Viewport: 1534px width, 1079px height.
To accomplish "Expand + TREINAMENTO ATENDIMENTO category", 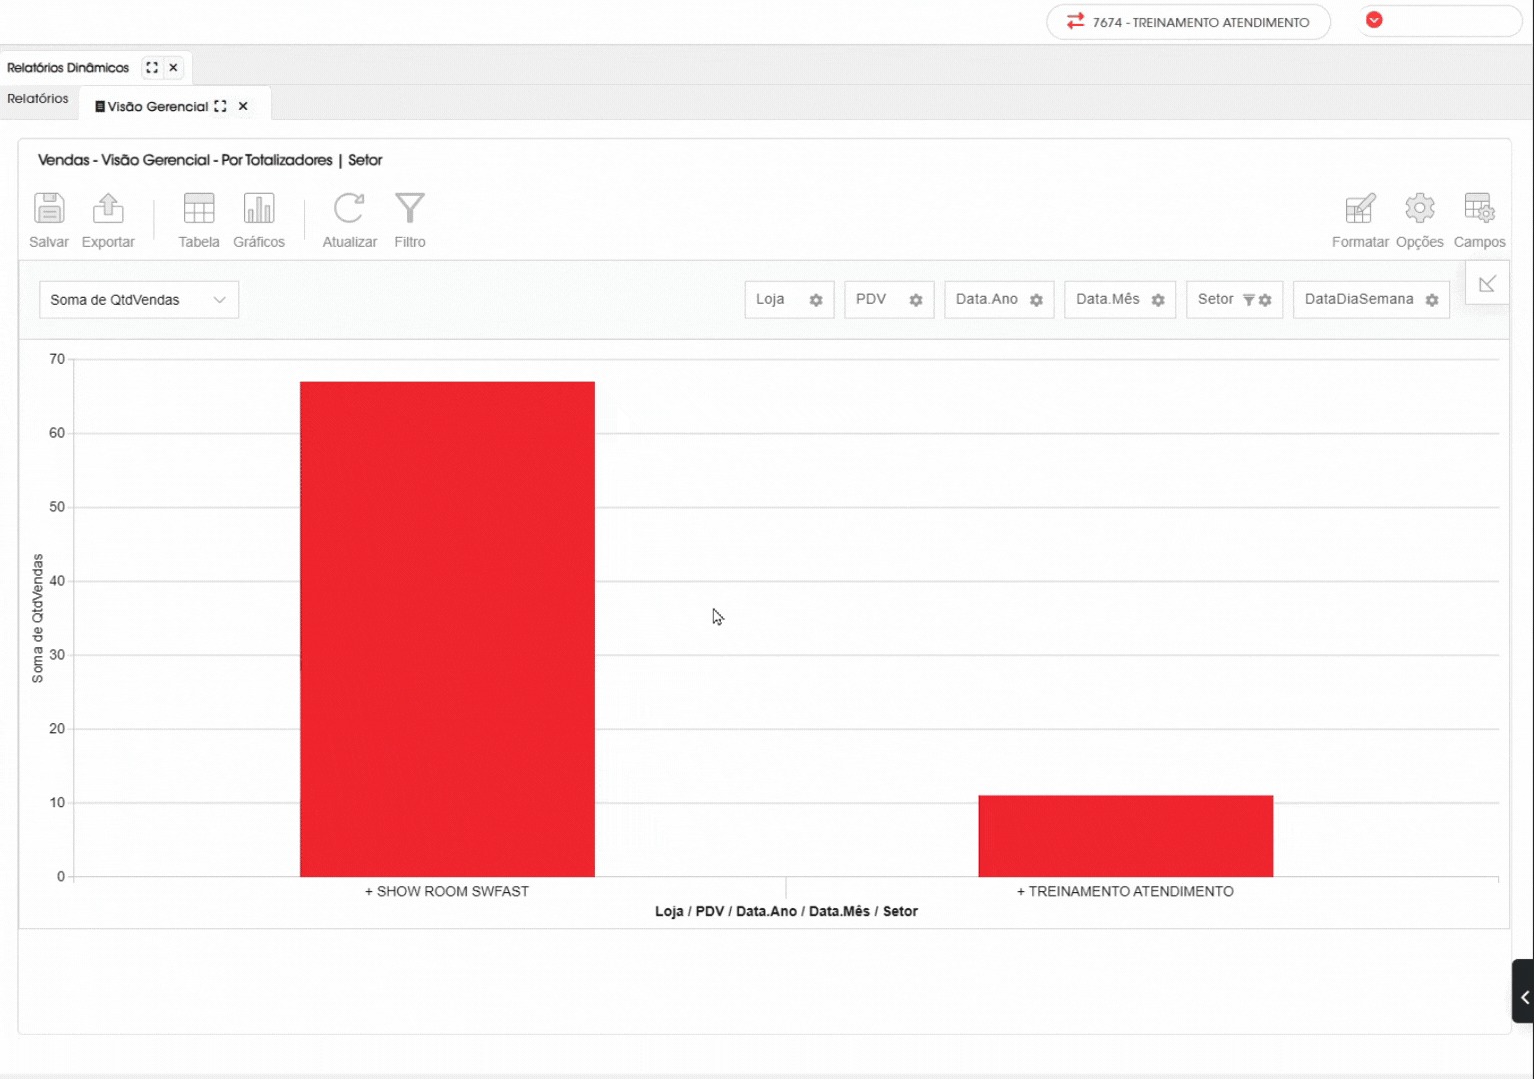I will click(x=1125, y=891).
